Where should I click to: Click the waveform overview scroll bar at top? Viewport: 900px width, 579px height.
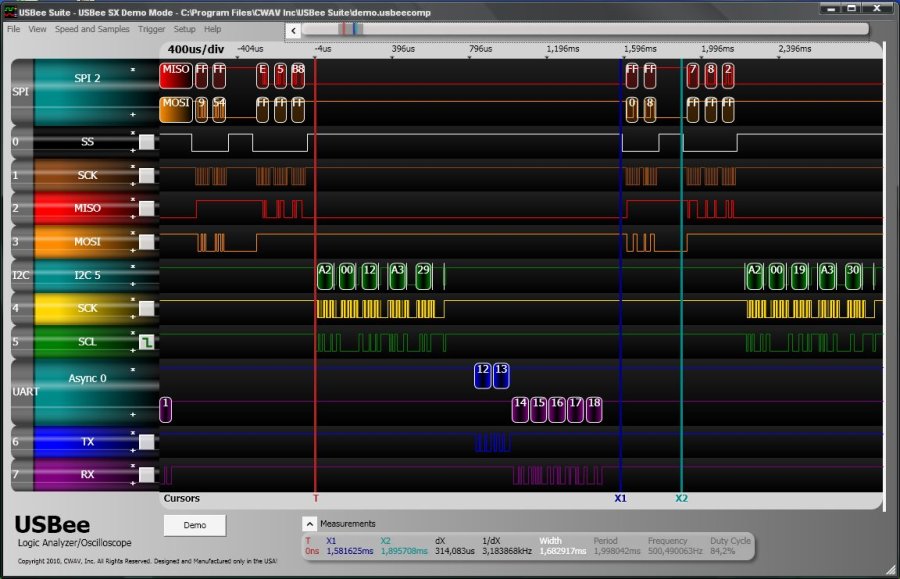585,29
